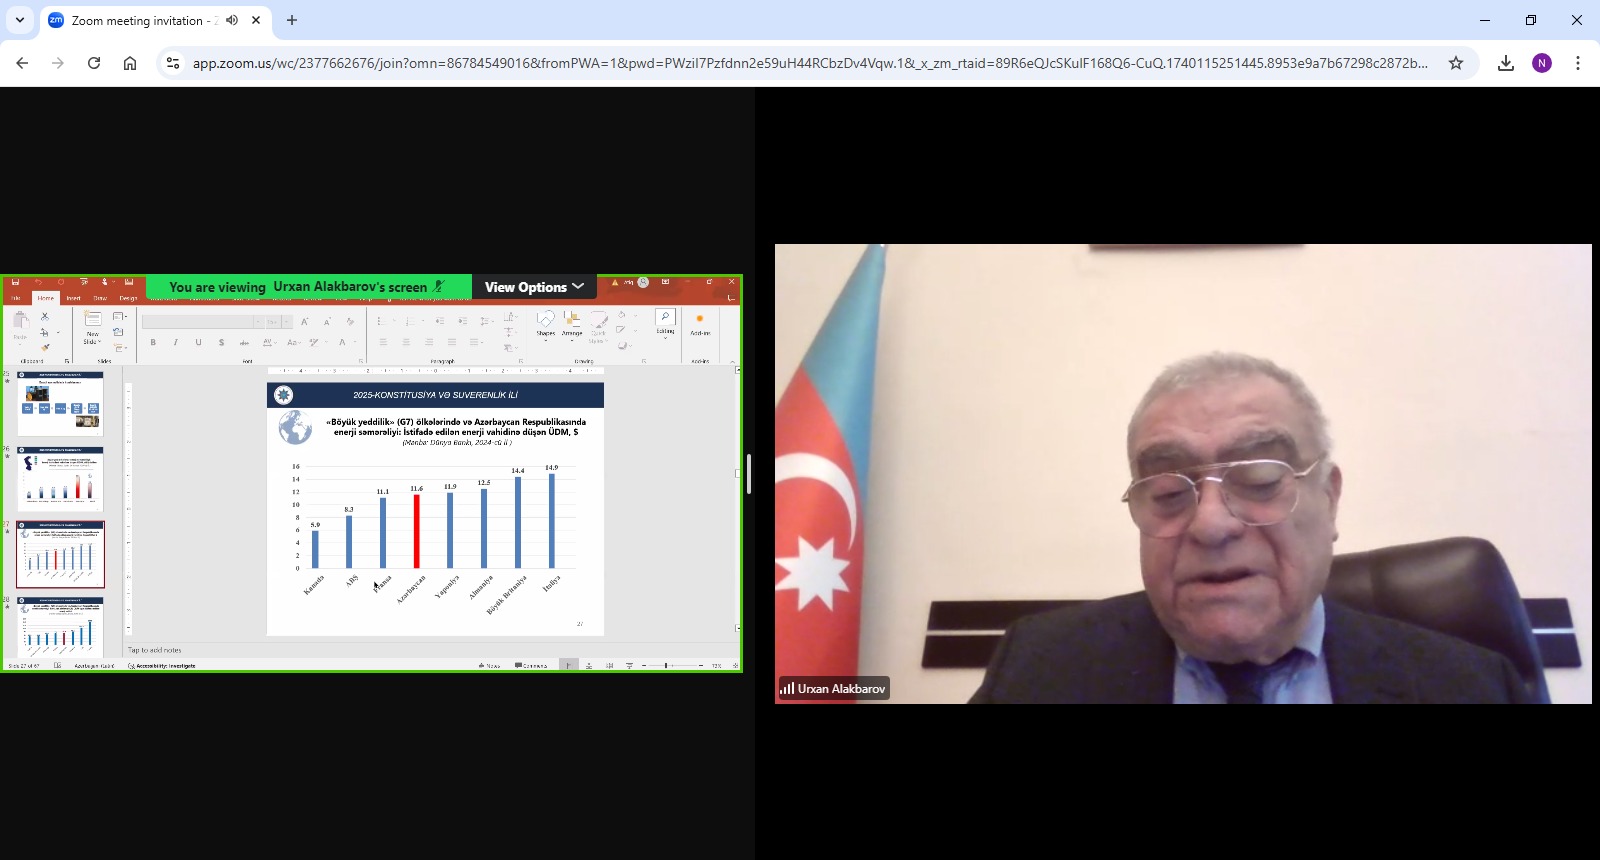Toggle bold formatting in the ribbon
This screenshot has width=1600, height=860.
pos(153,342)
